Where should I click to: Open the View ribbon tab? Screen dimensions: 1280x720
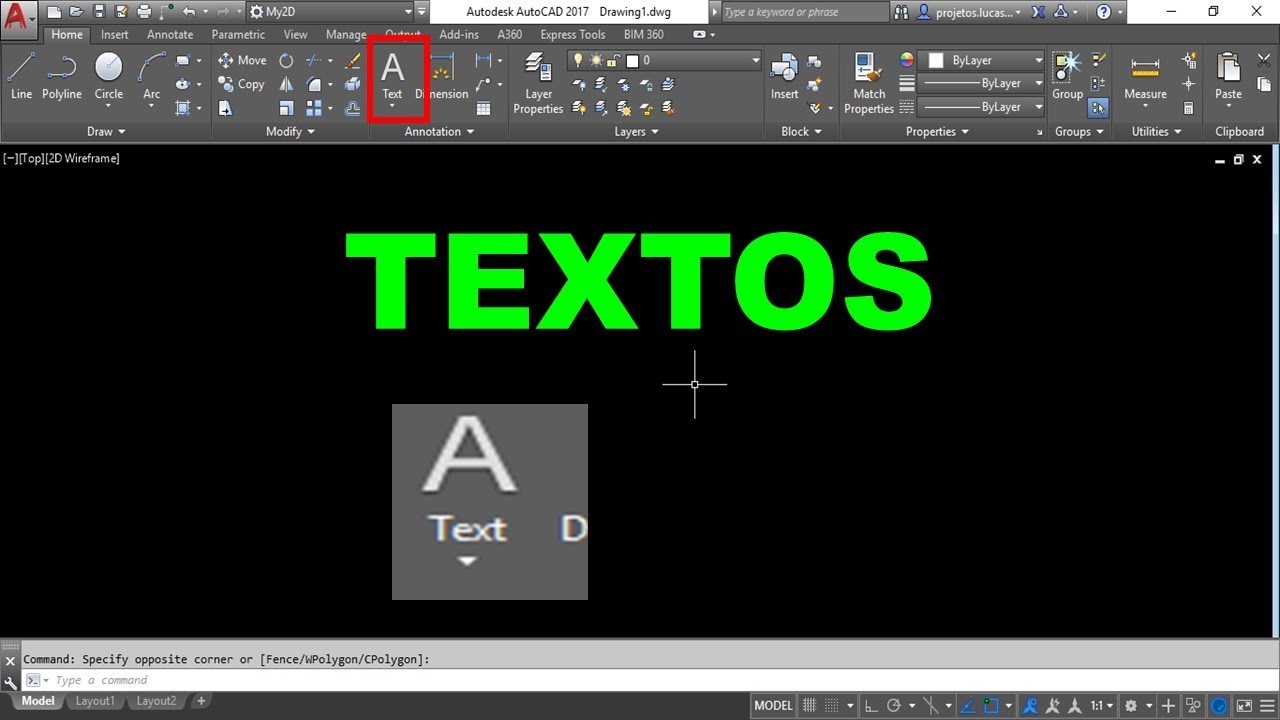295,34
